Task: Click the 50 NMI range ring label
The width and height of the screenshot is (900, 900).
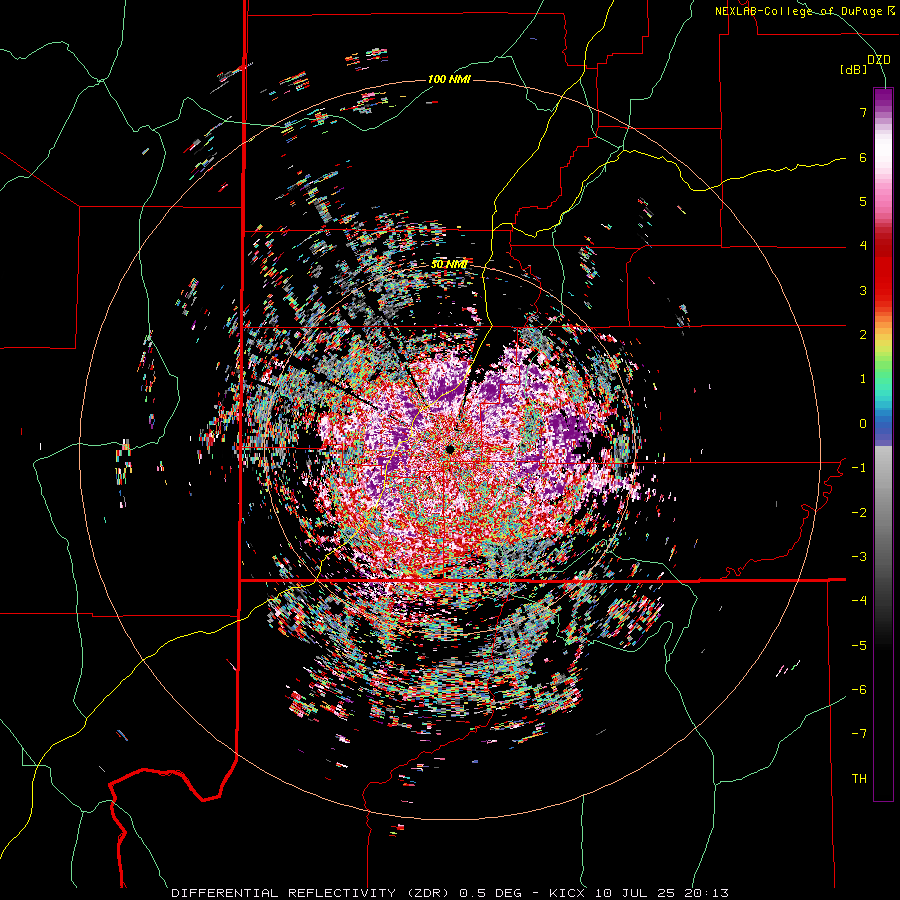Action: [x=449, y=264]
